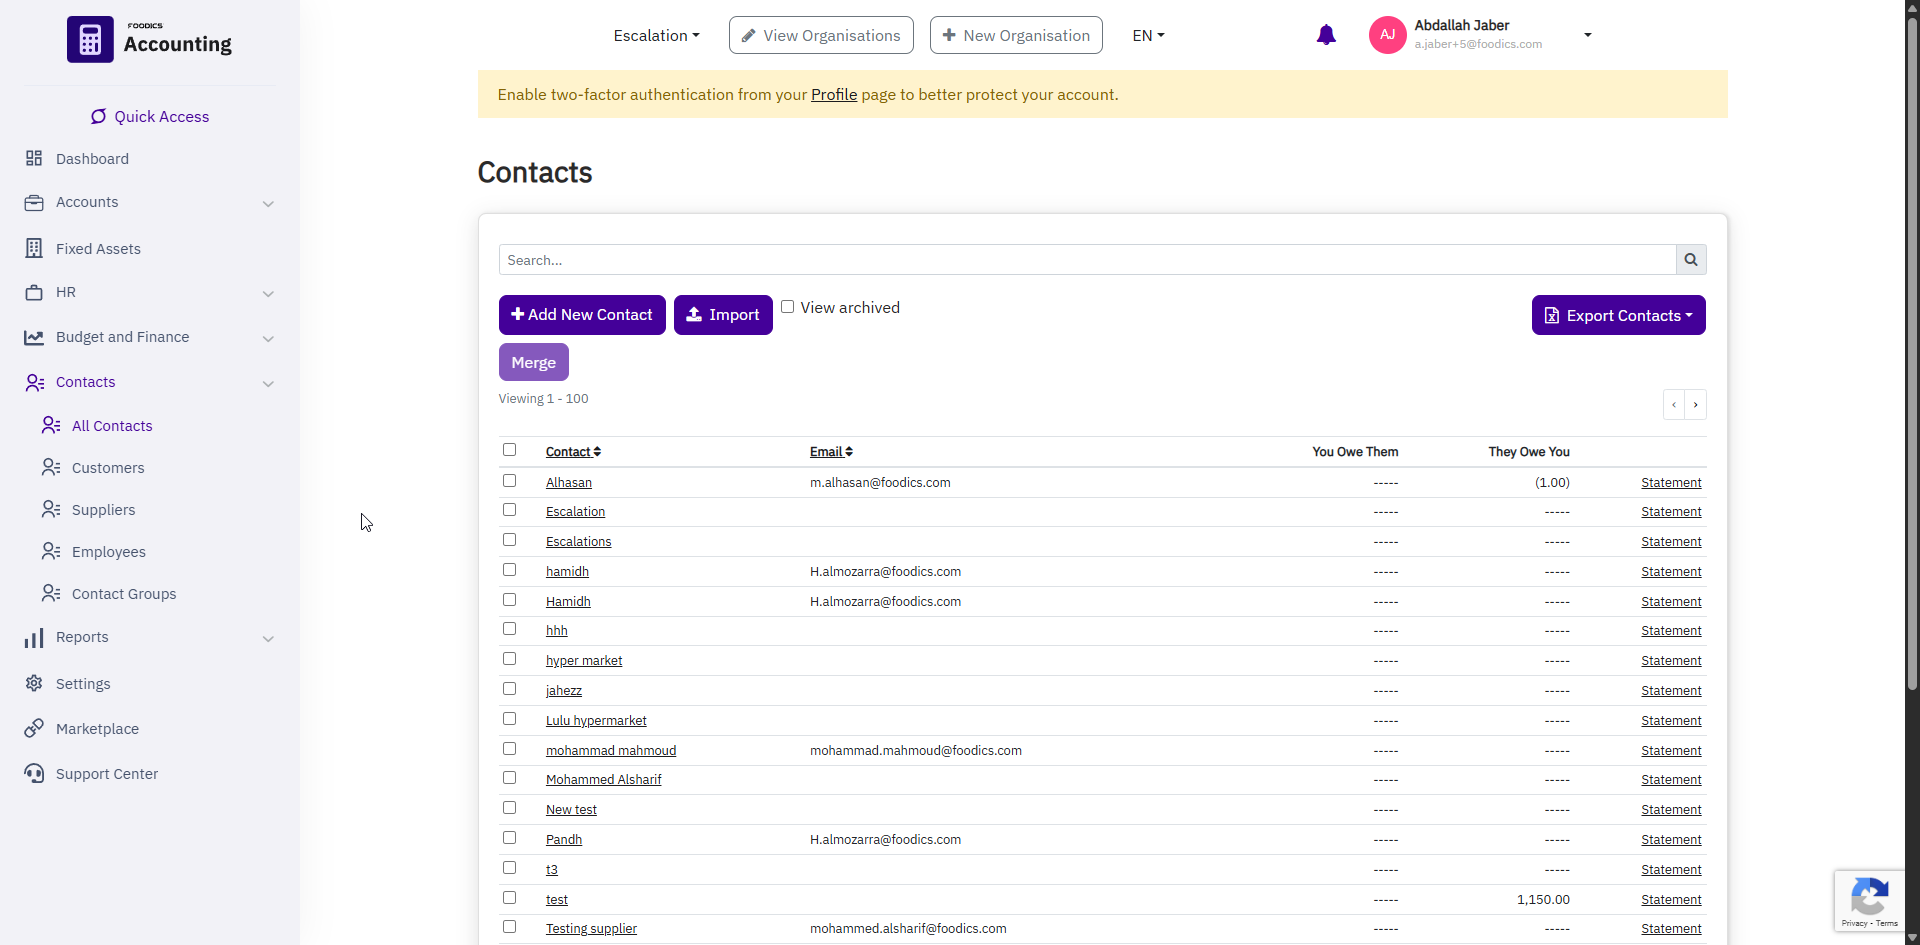Screen dimensions: 1920x945
Task: Click the page vertical scrollbar
Action: point(1912,400)
